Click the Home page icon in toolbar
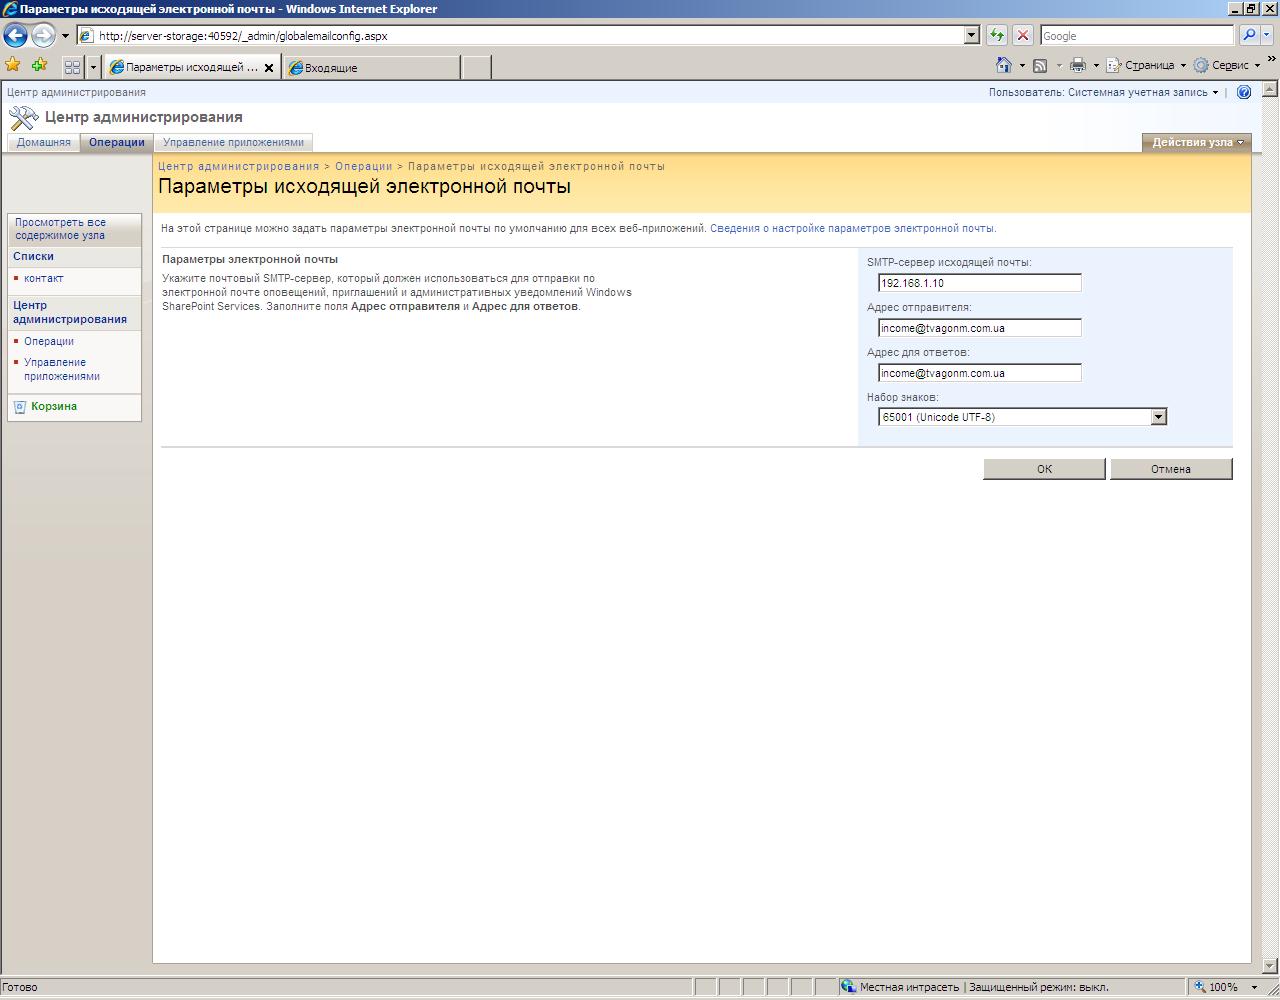Viewport: 1280px width, 1000px height. coord(1004,65)
